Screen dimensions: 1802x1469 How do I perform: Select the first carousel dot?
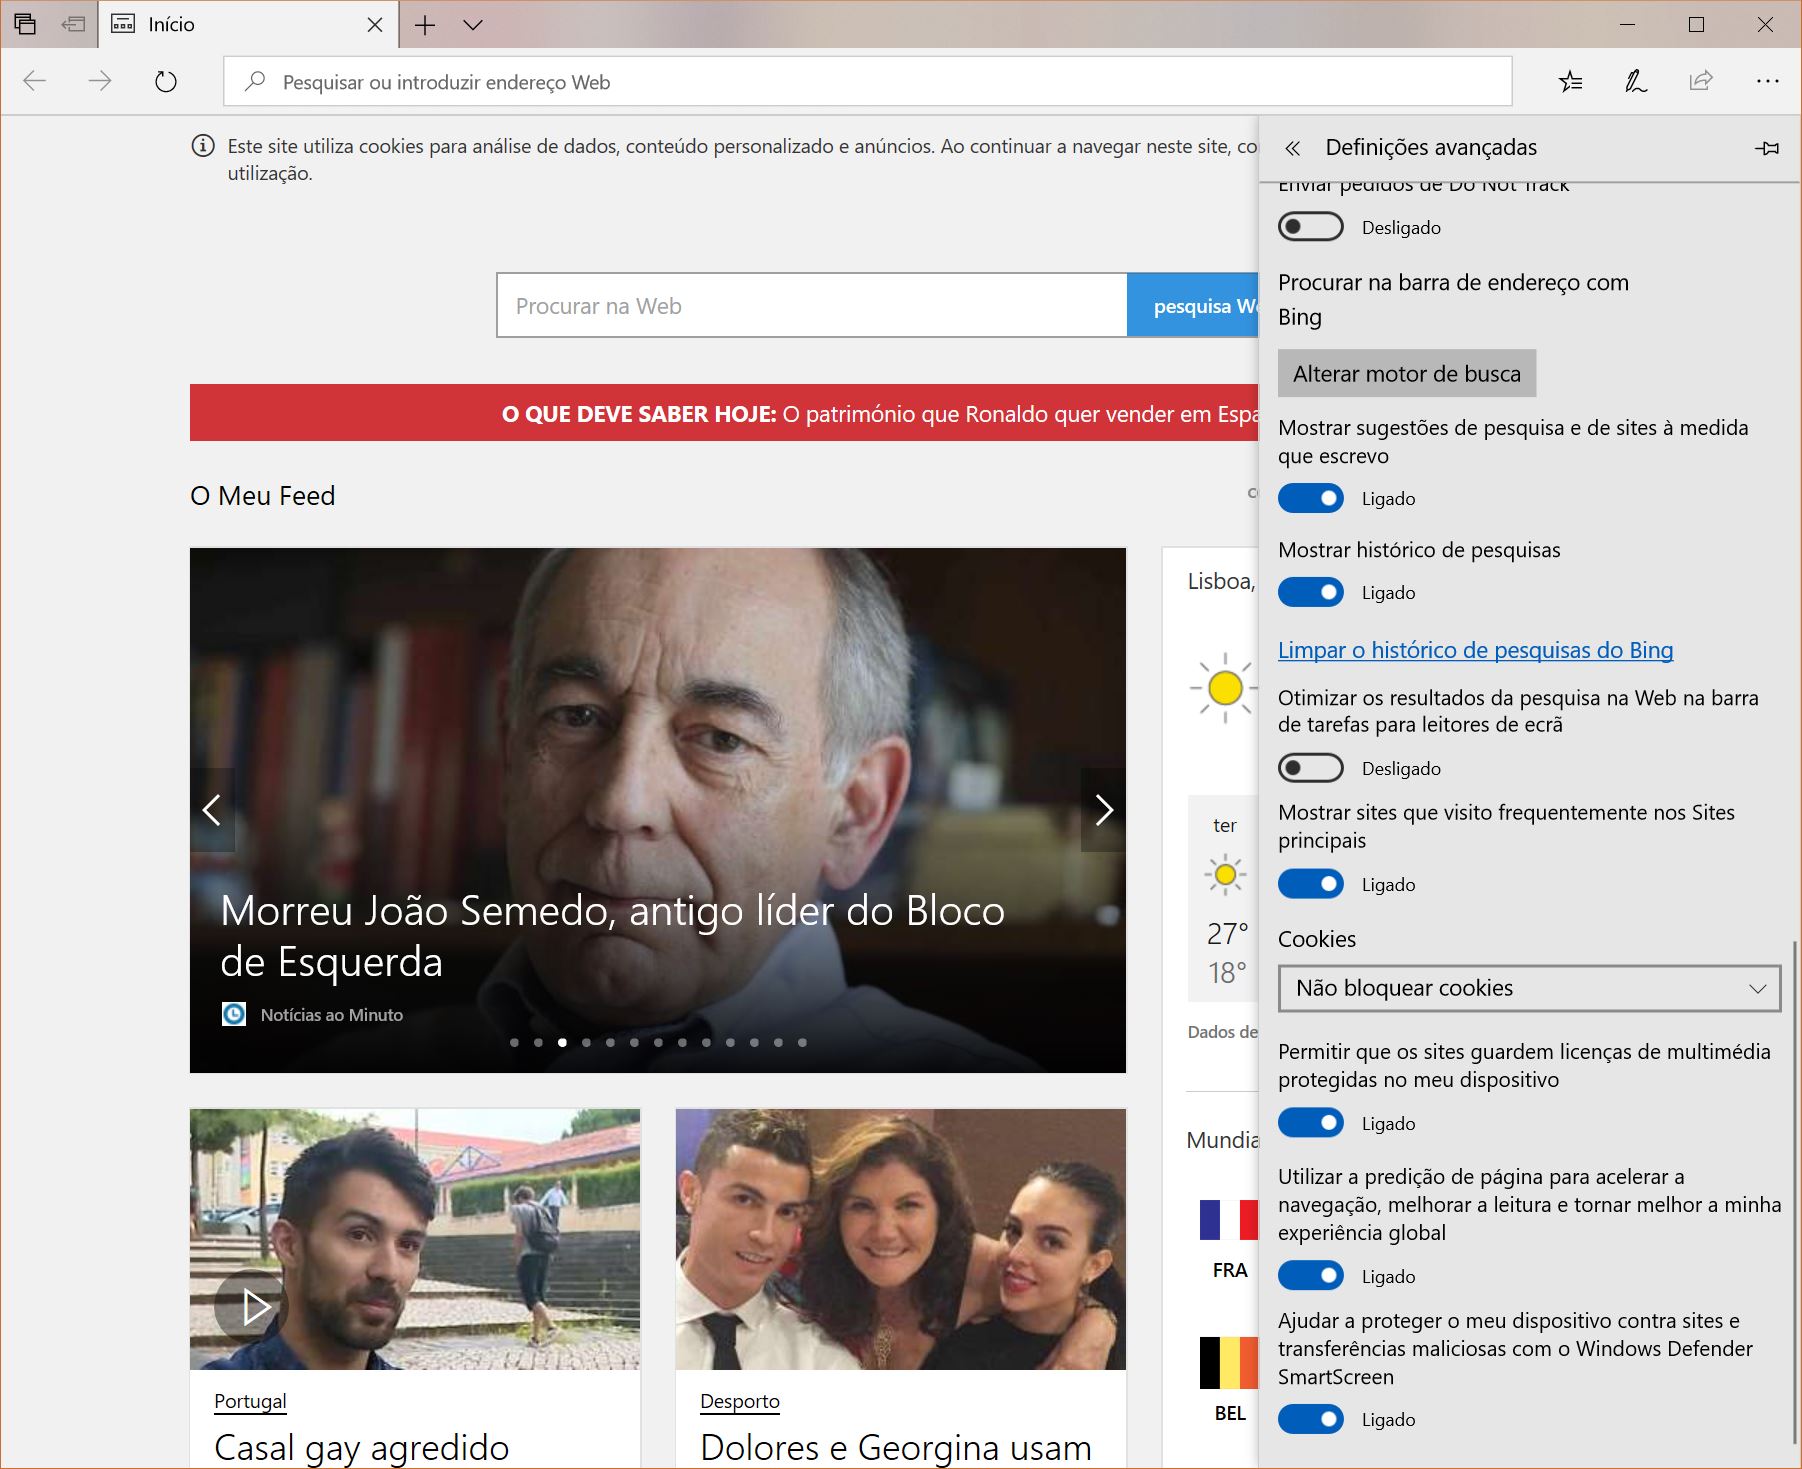[x=514, y=1042]
